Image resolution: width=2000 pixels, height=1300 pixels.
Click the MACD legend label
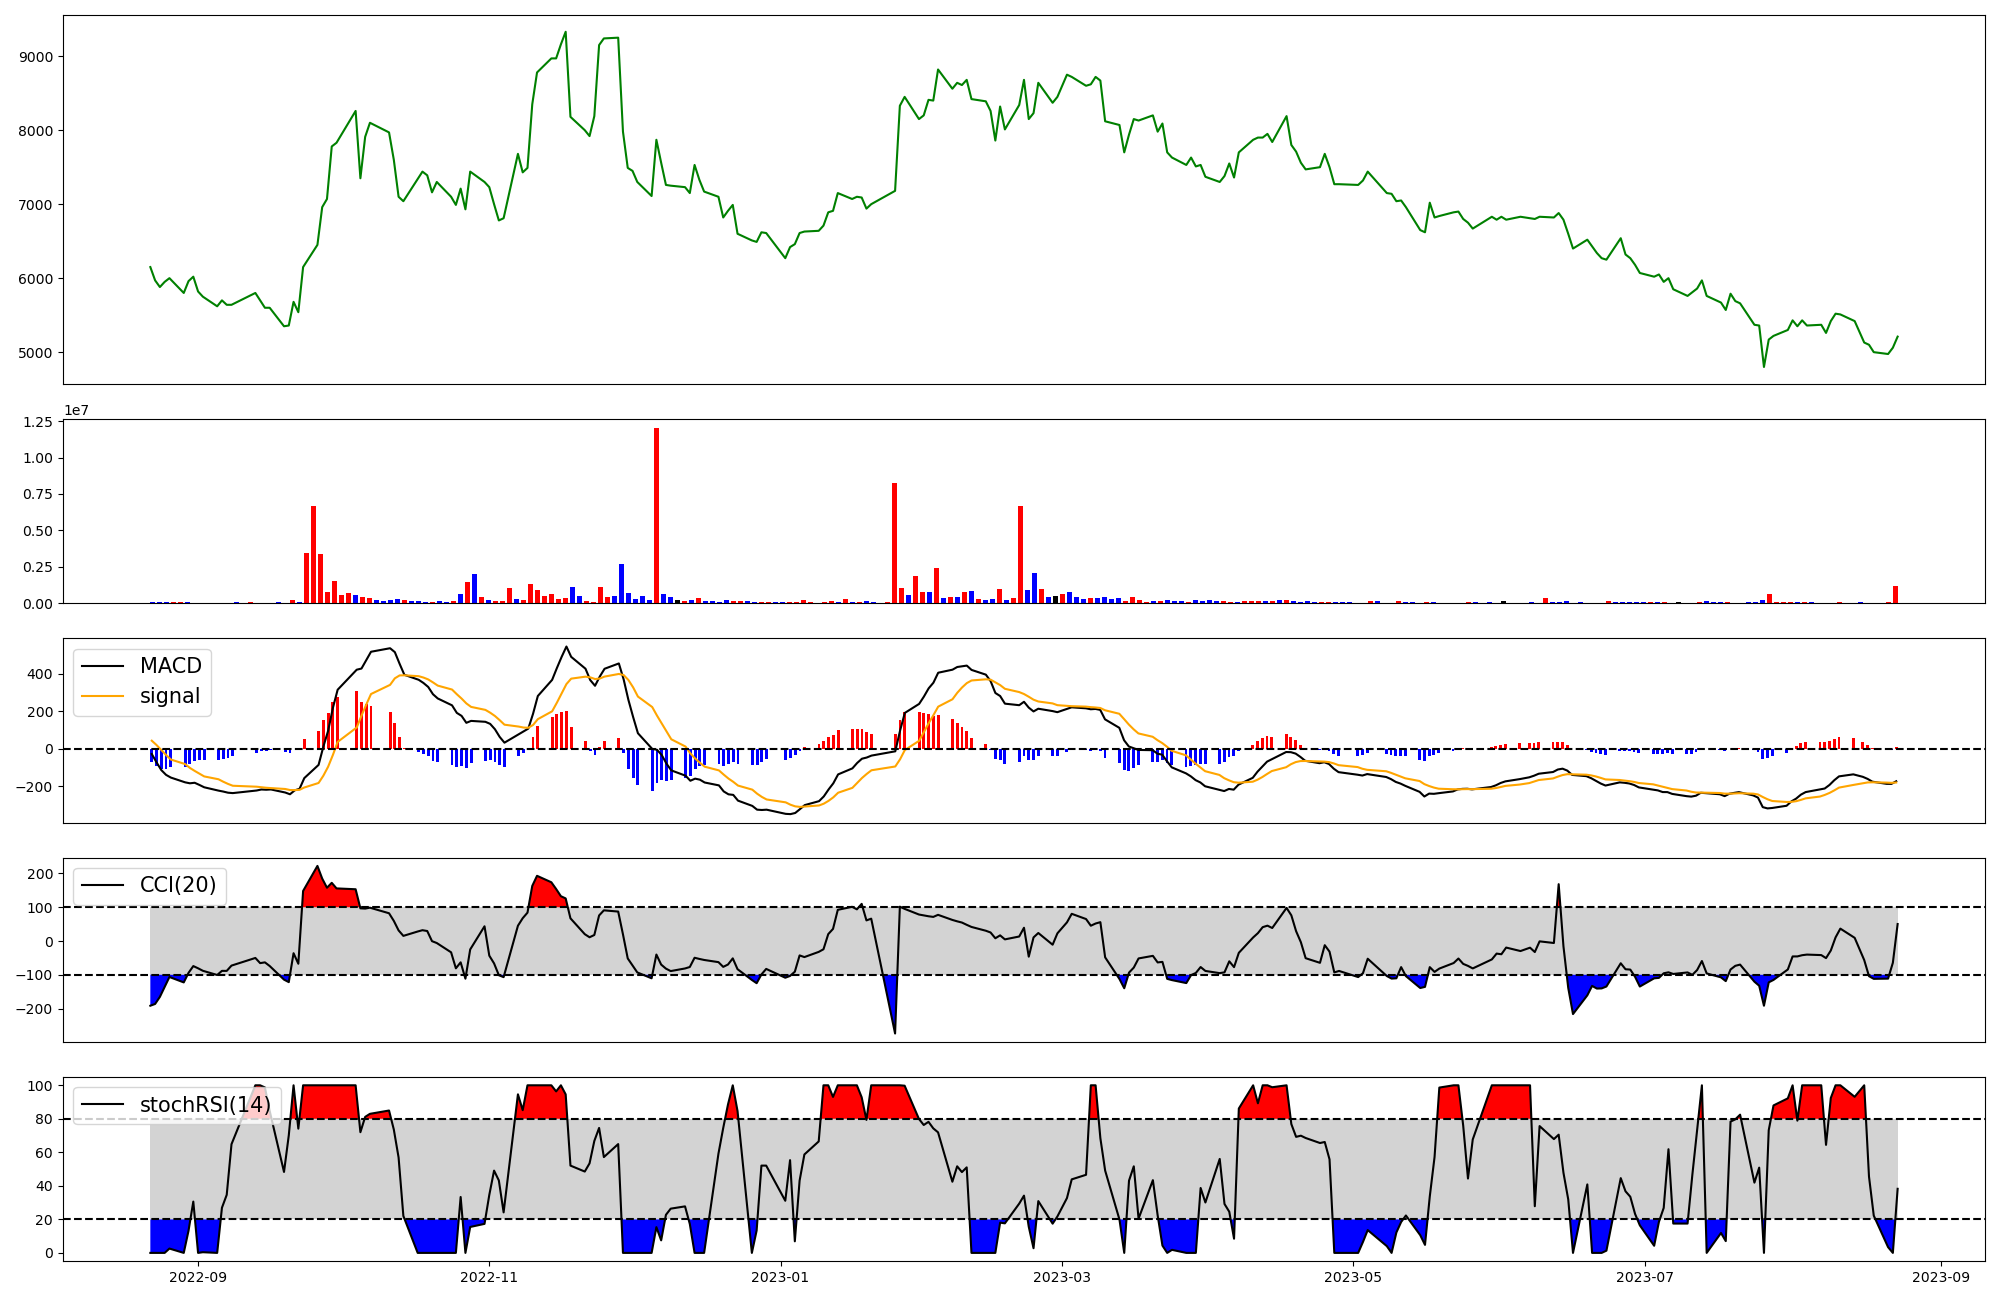[x=170, y=666]
